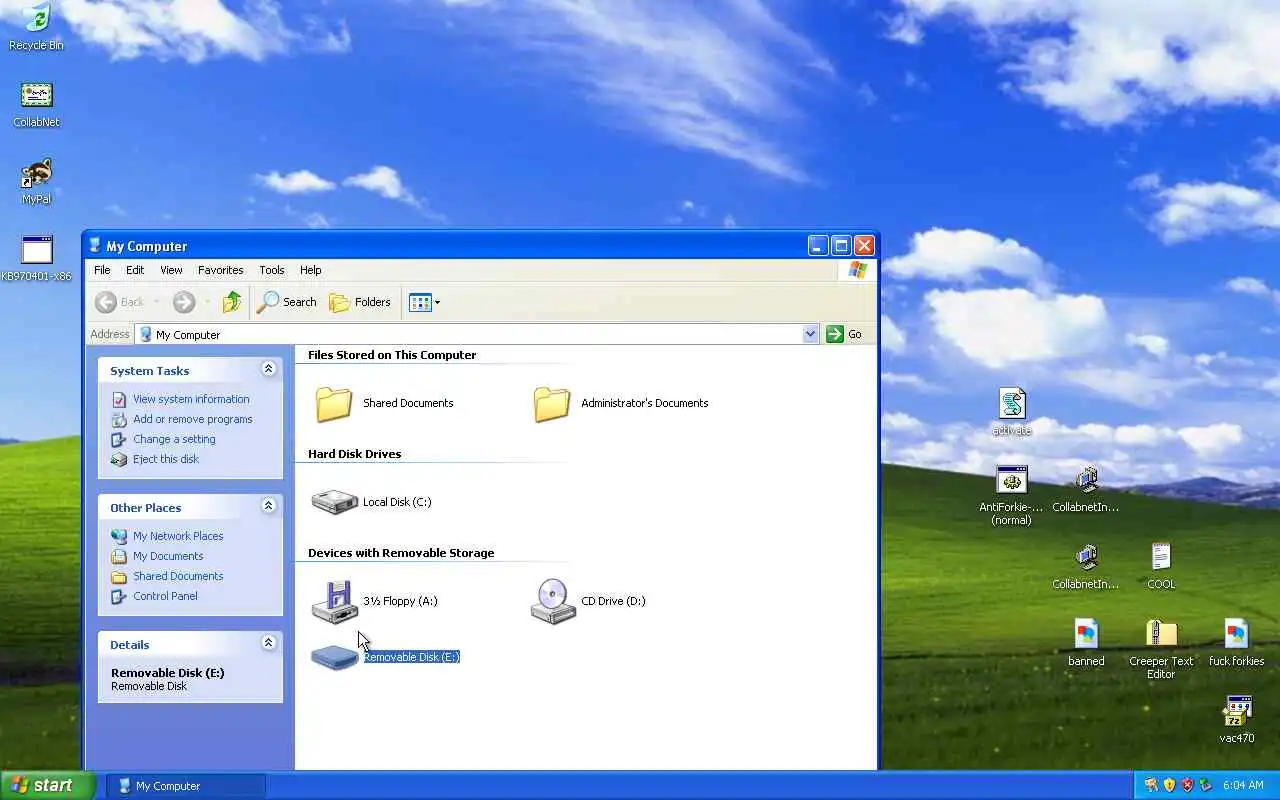Viewport: 1280px width, 800px height.
Task: Click the red security alert shield tray icon
Action: (x=1187, y=785)
